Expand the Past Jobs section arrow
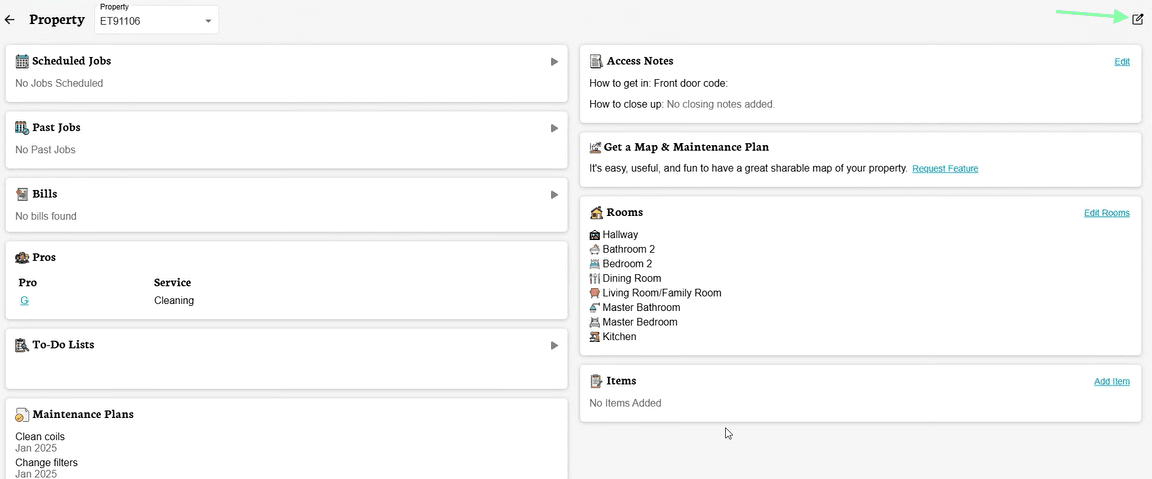The image size is (1152, 479). point(554,128)
